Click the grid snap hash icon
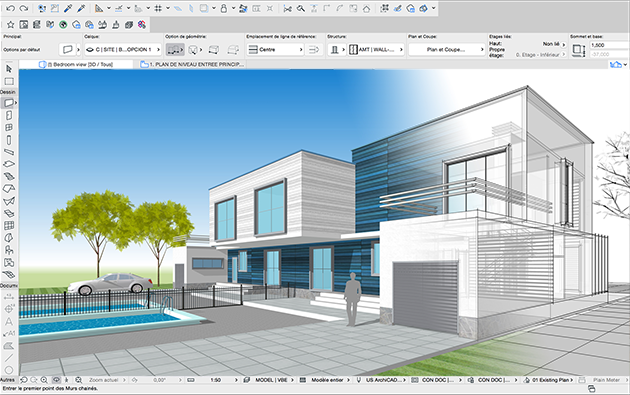 point(158,8)
